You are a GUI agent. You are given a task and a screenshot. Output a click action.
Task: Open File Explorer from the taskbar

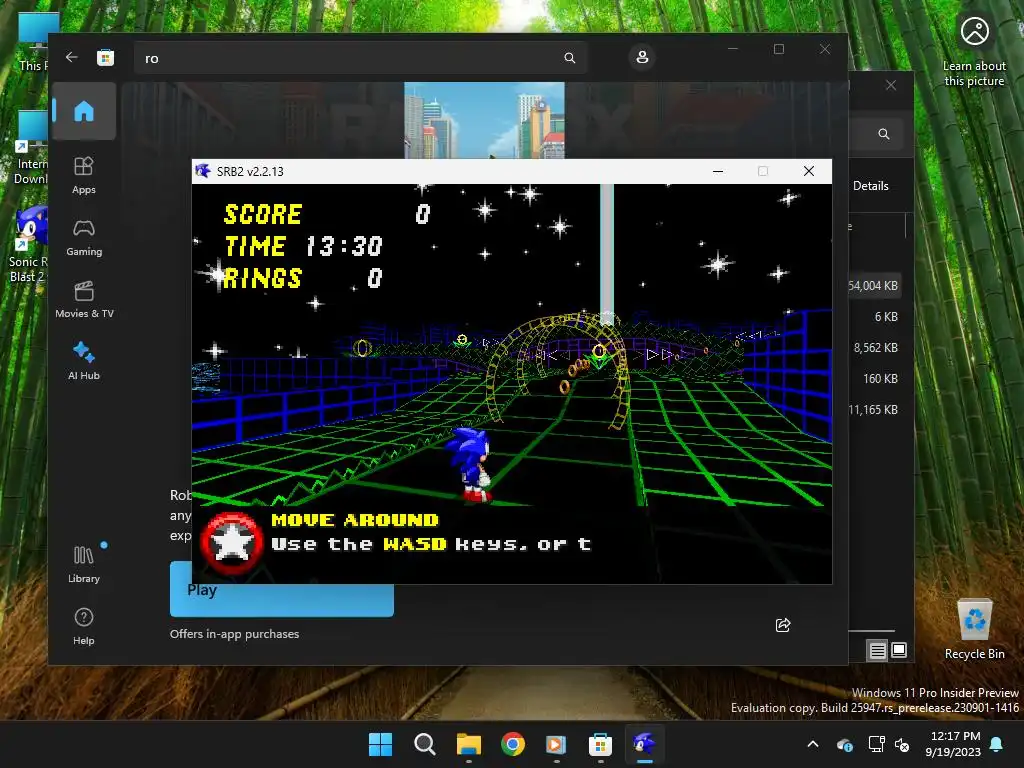[x=468, y=744]
